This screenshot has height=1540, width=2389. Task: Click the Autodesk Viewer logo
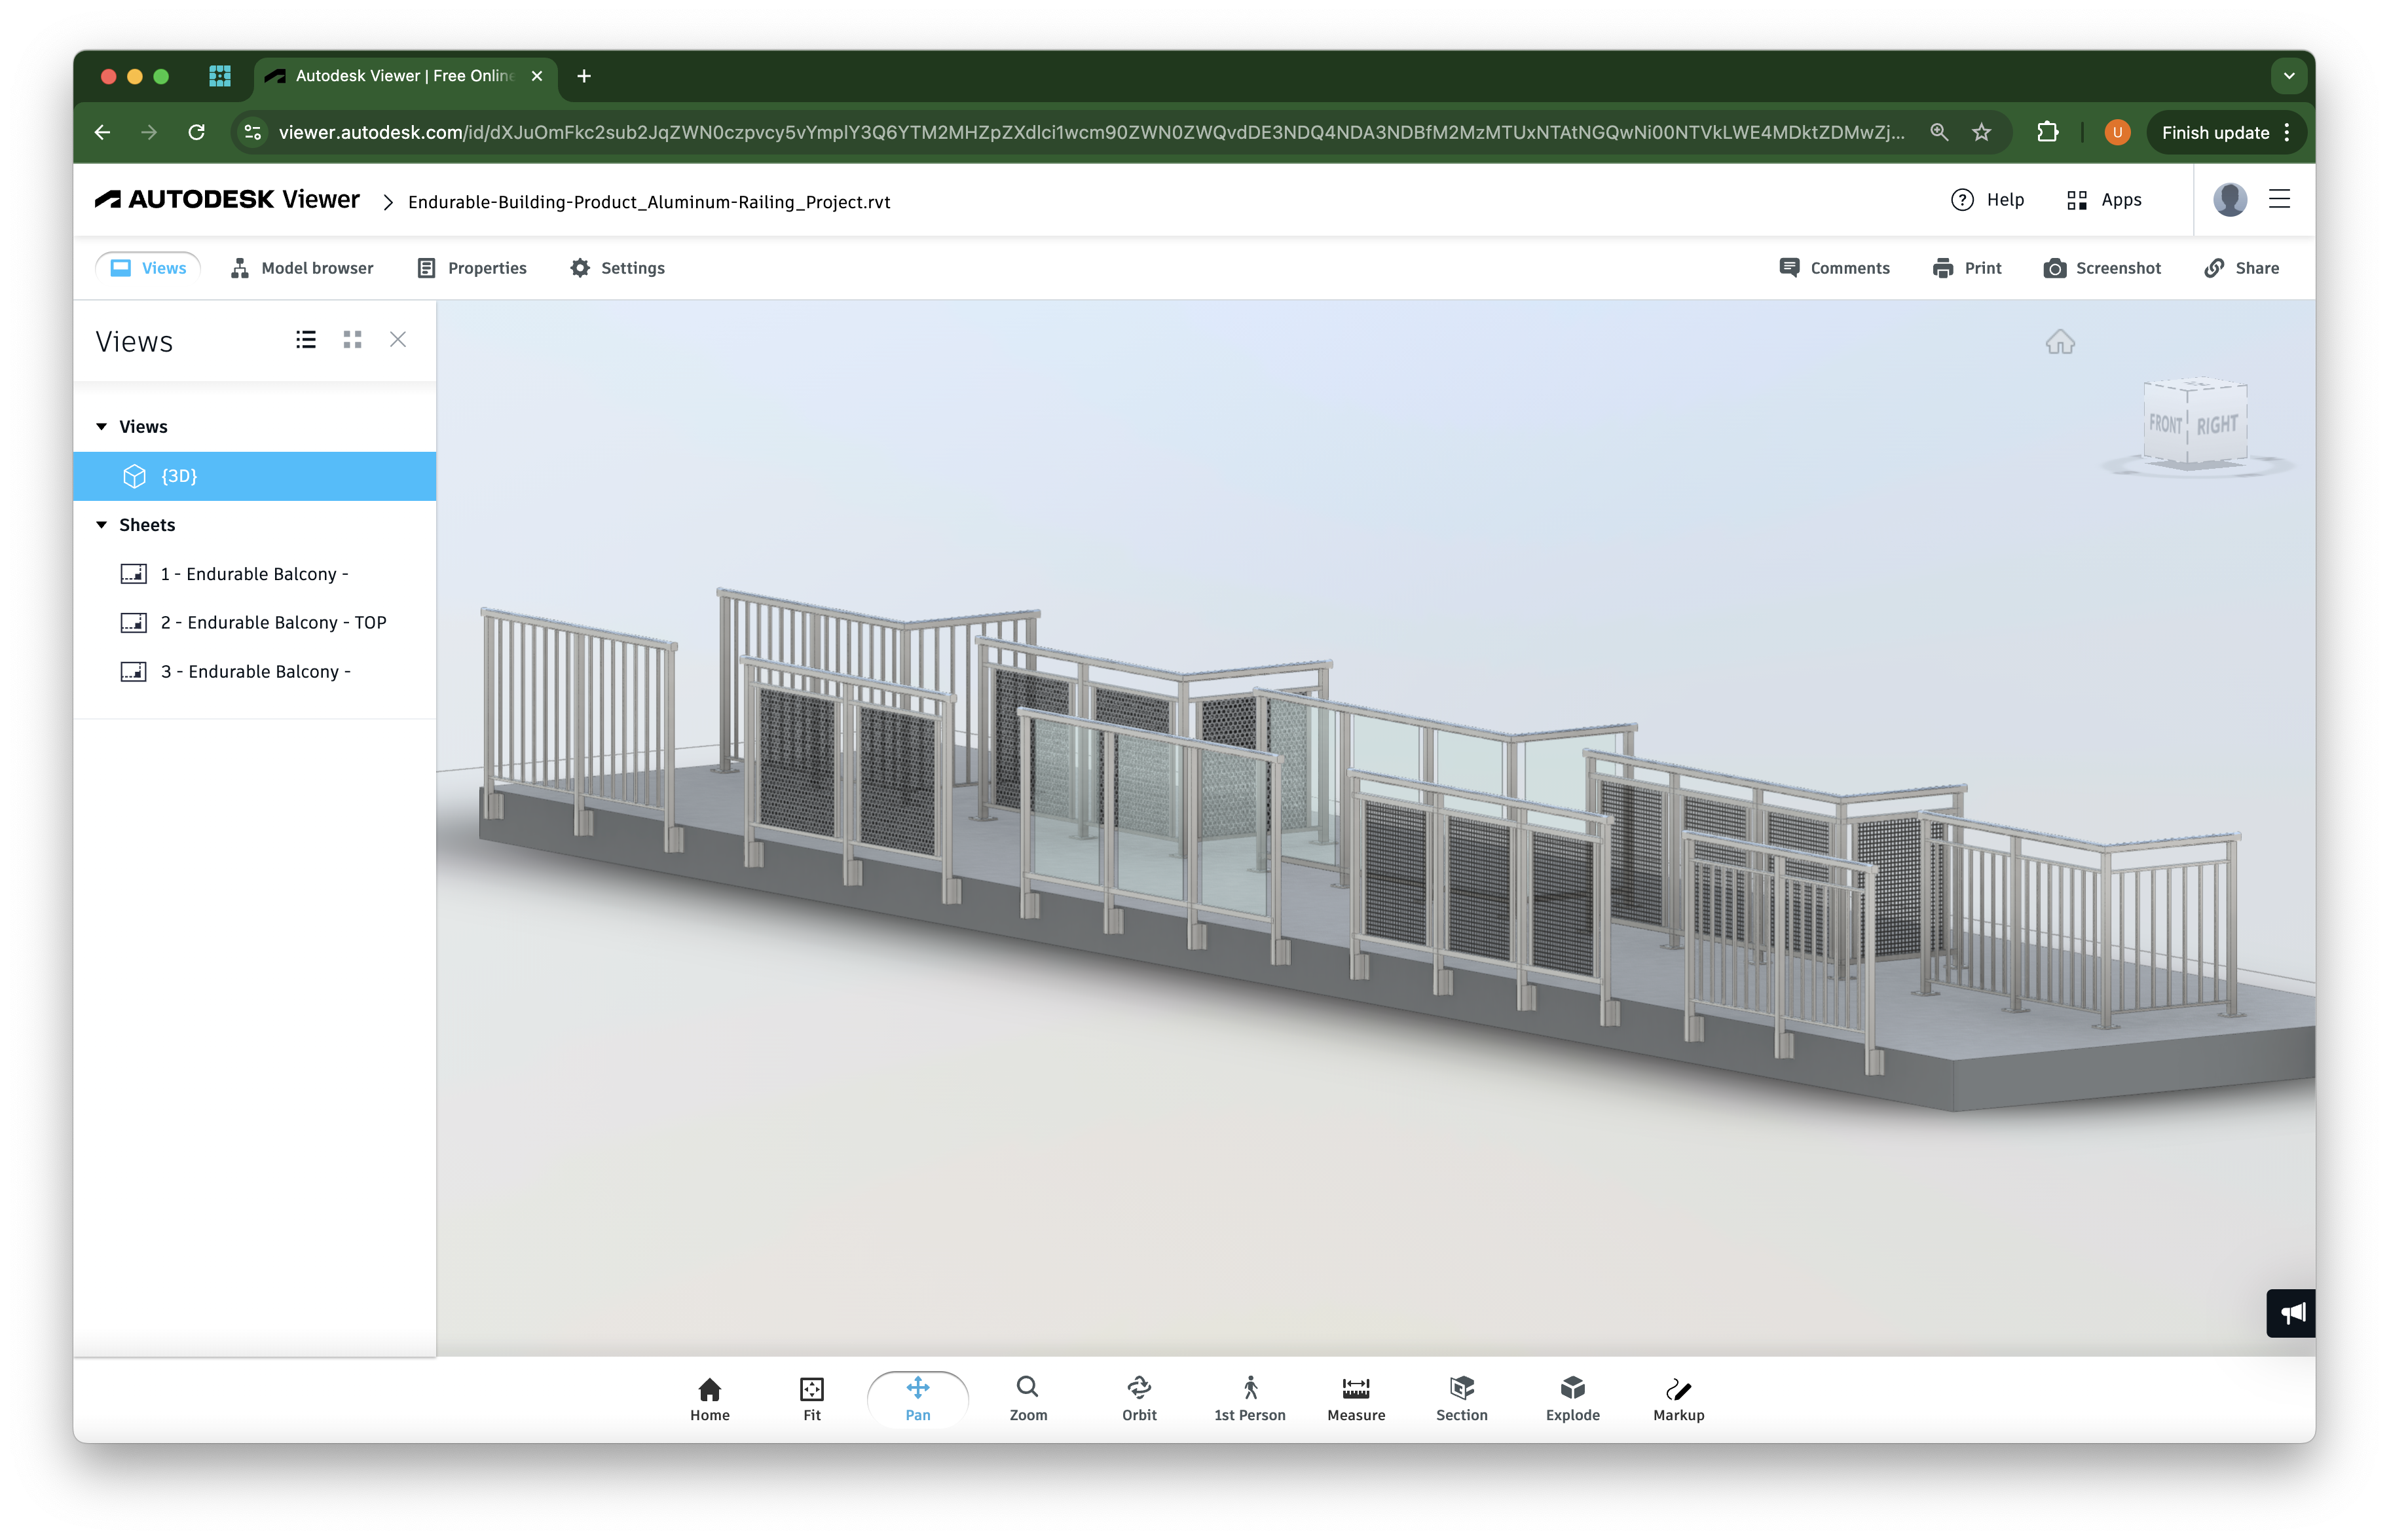pyautogui.click(x=227, y=199)
